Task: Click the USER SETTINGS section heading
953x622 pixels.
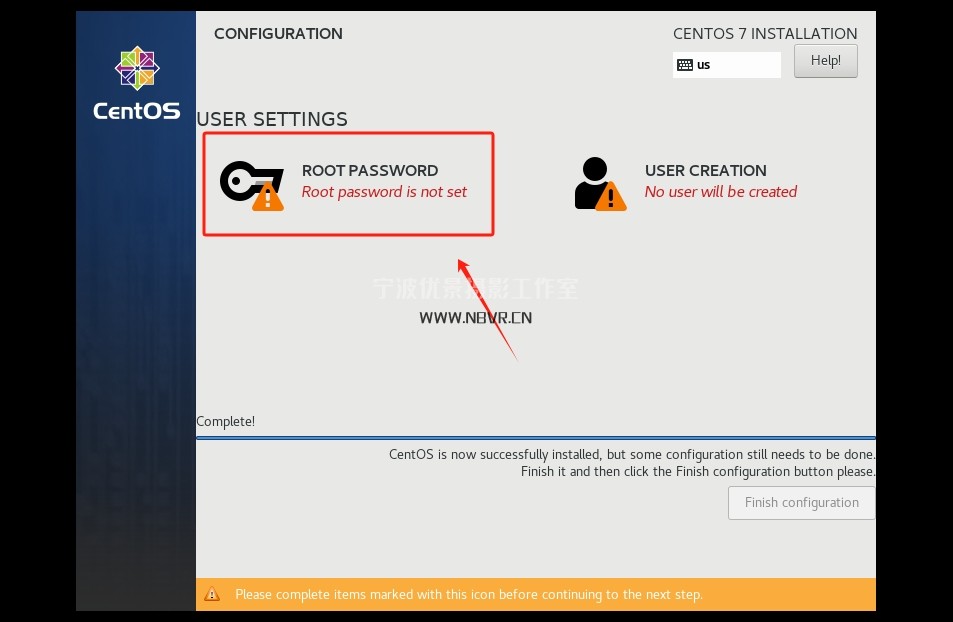Action: [272, 119]
